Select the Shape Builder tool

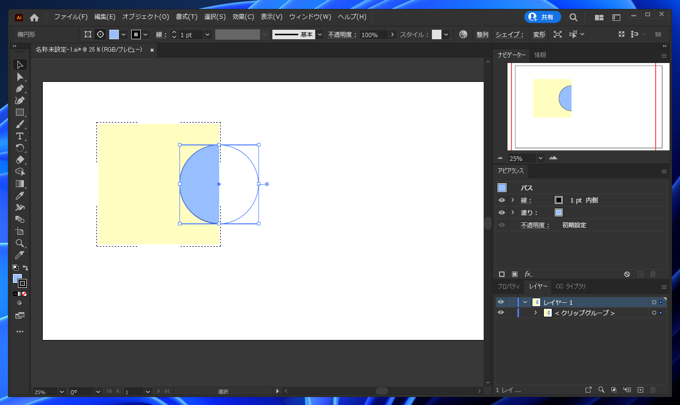20,172
